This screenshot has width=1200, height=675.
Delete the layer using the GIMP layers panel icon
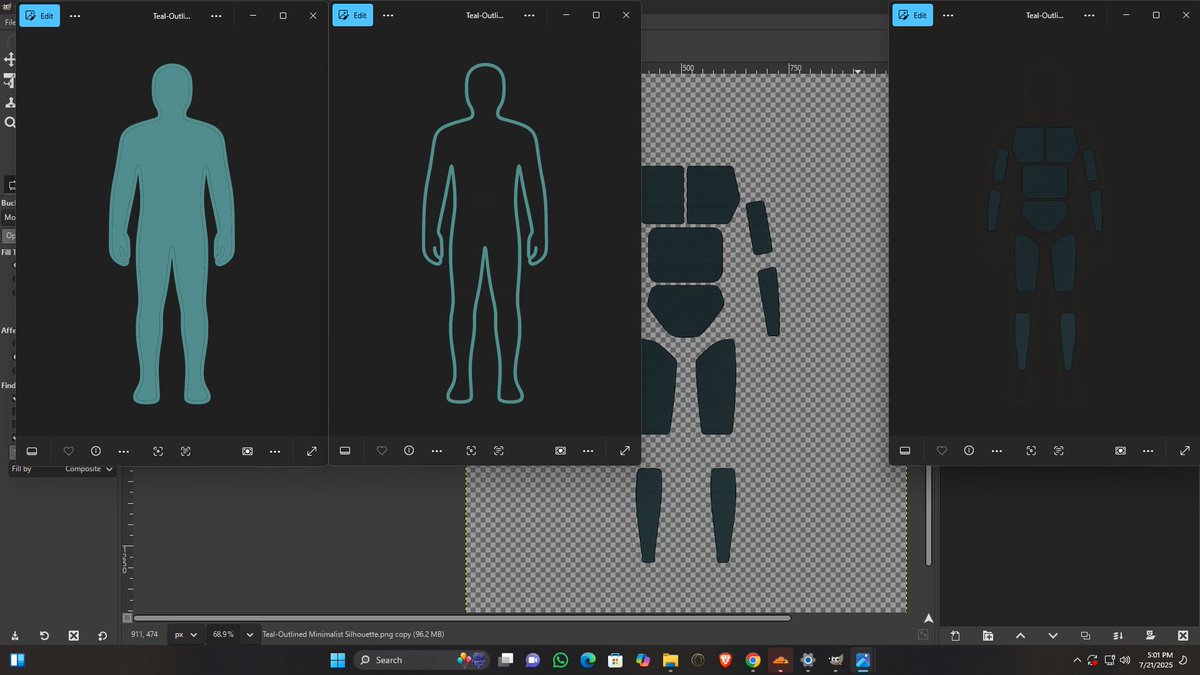[x=1182, y=636]
